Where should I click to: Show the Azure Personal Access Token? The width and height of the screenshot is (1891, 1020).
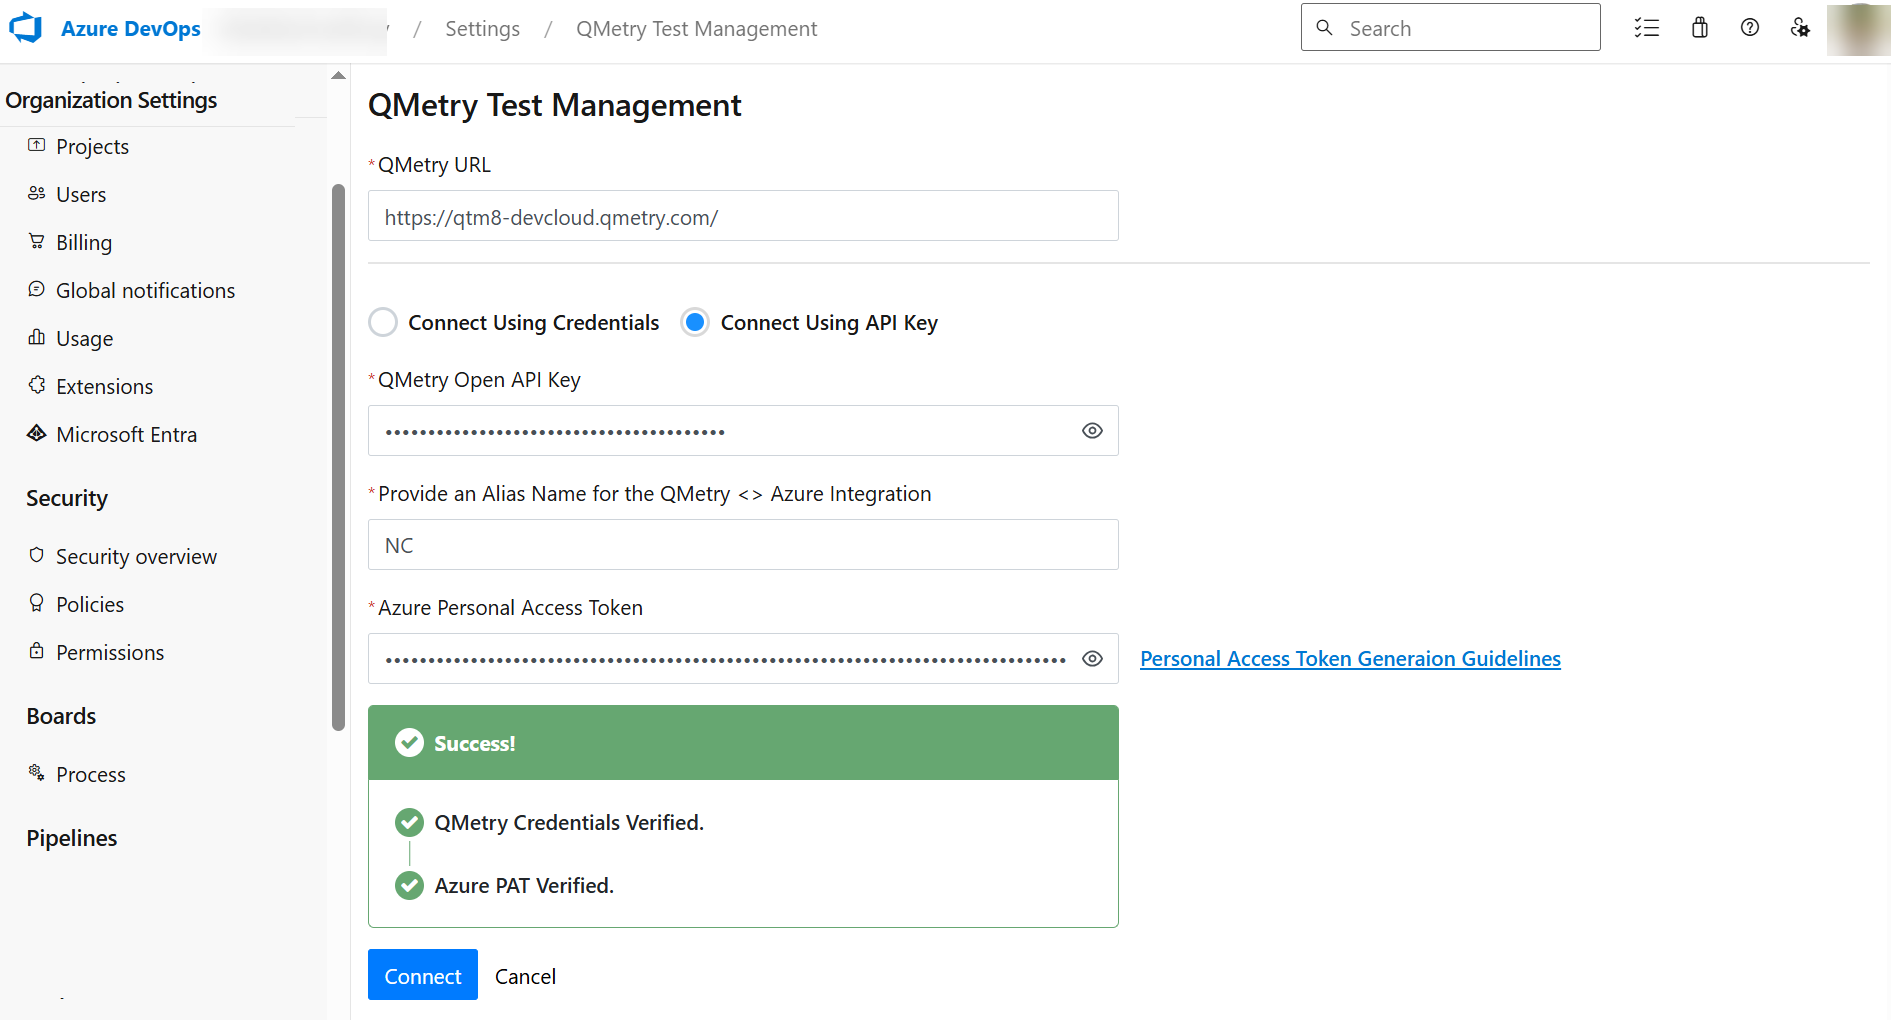(x=1091, y=658)
